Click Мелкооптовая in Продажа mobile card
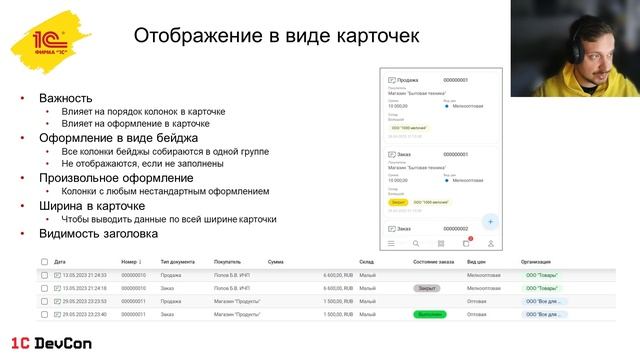640x360 pixels. [x=468, y=106]
